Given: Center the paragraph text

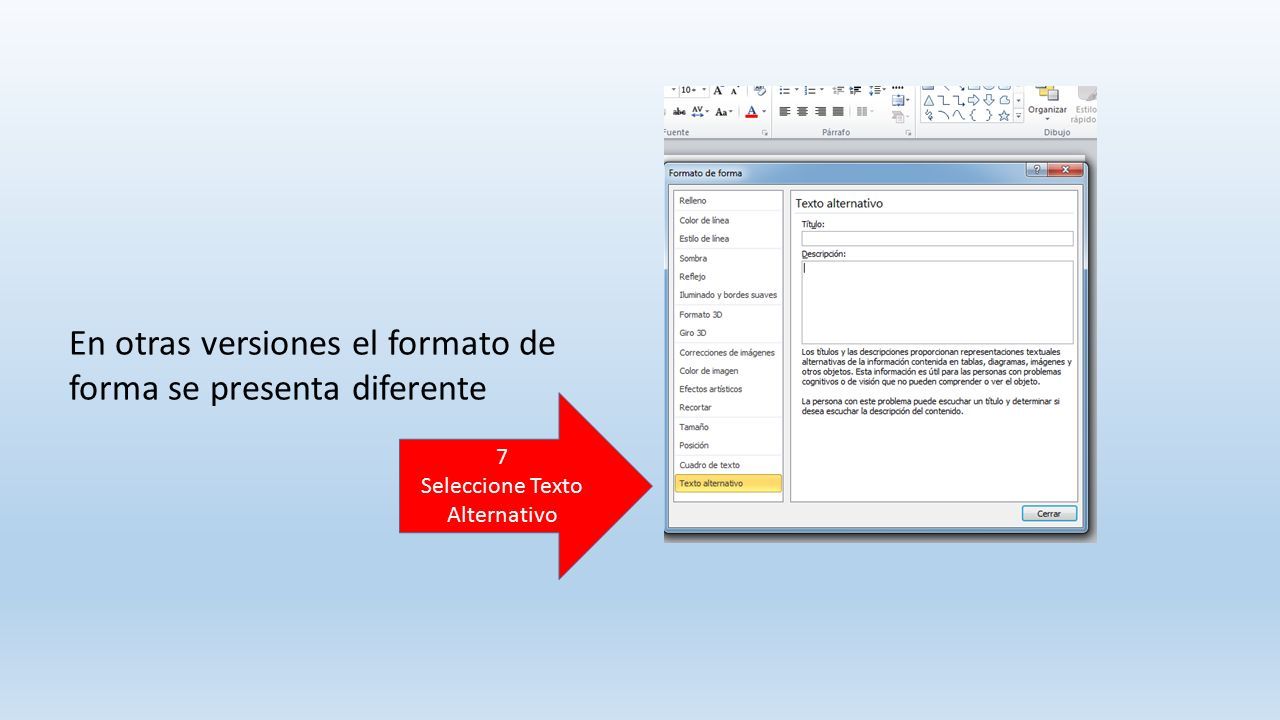Looking at the screenshot, I should (802, 112).
